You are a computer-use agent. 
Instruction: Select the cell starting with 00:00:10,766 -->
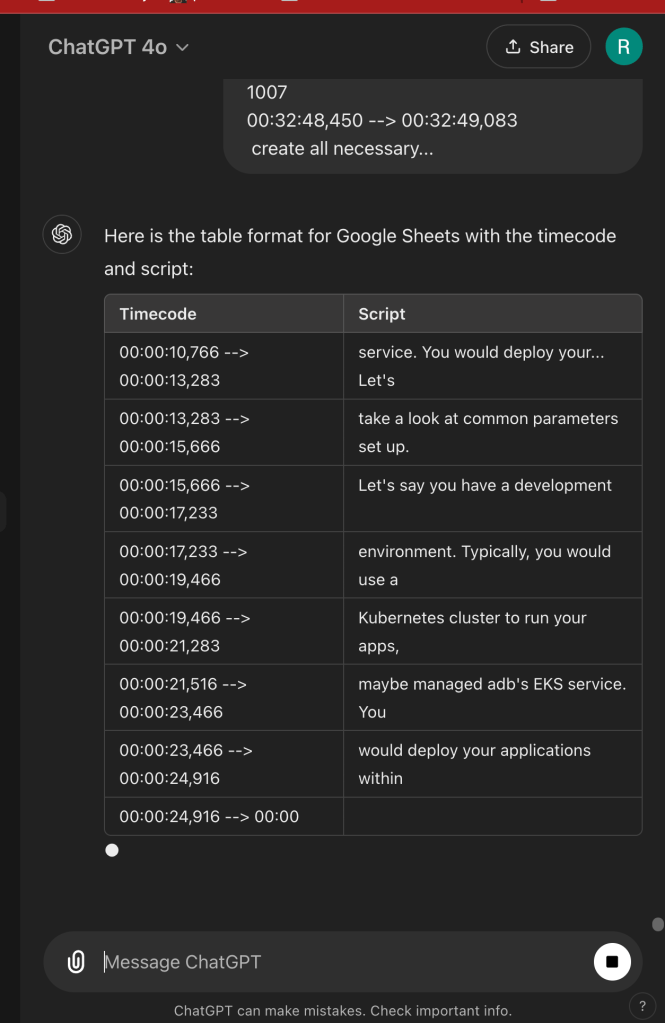(224, 366)
